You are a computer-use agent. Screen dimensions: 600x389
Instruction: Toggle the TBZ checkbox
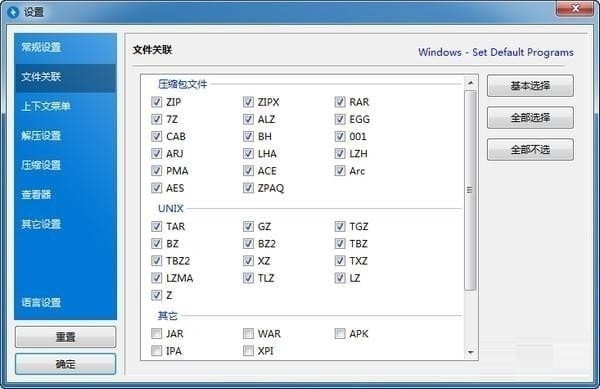coord(340,244)
